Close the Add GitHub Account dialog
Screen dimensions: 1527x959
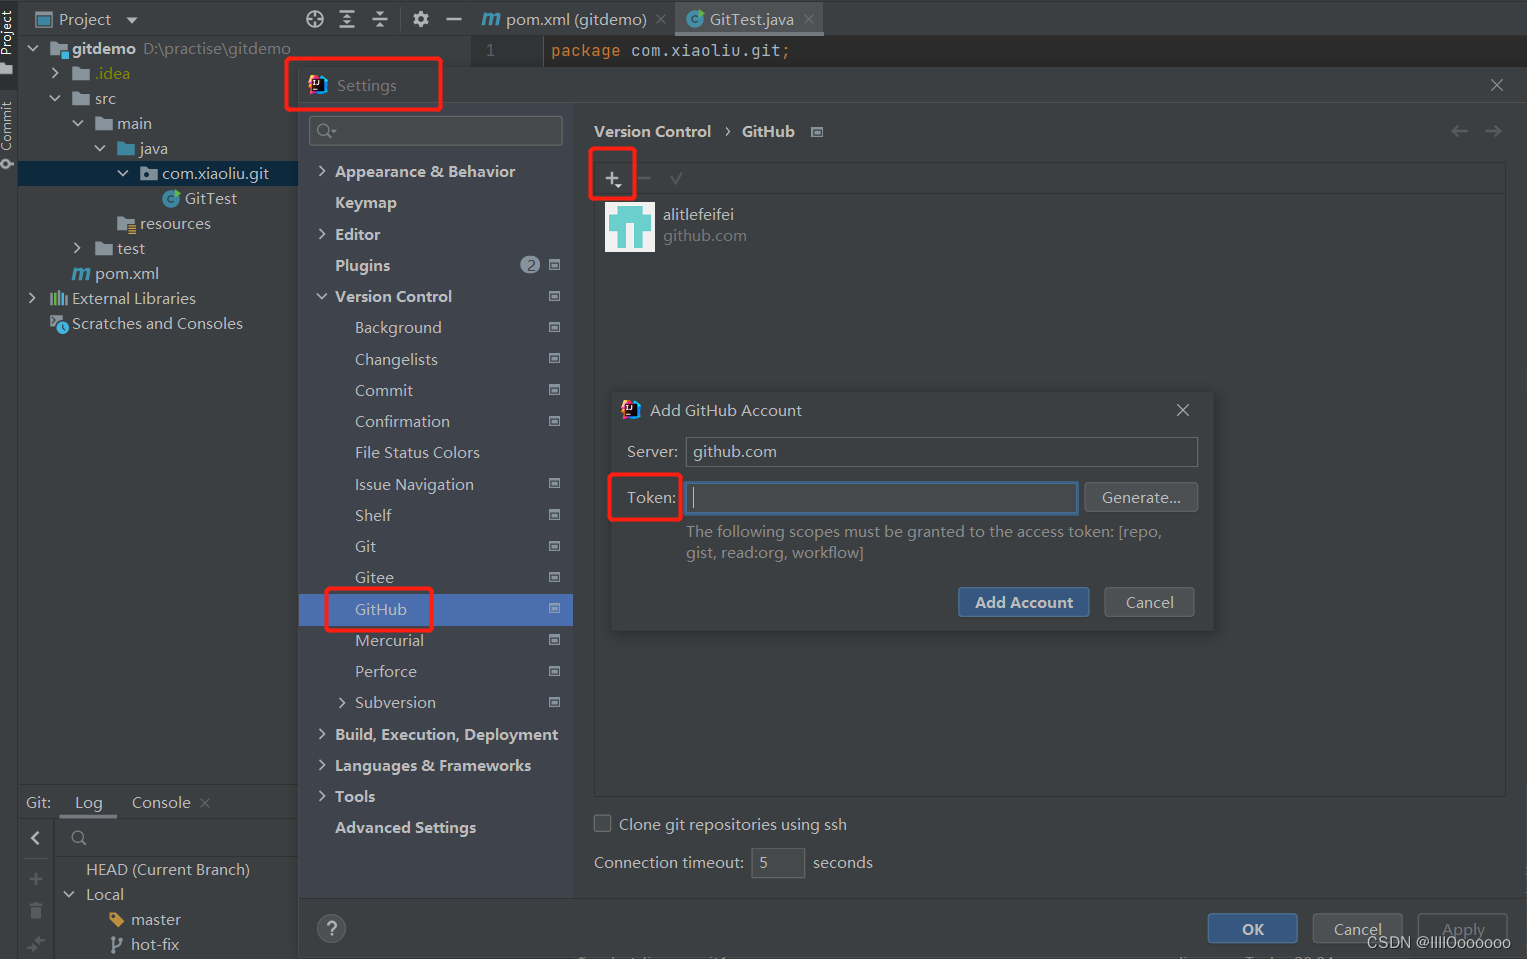click(x=1183, y=410)
